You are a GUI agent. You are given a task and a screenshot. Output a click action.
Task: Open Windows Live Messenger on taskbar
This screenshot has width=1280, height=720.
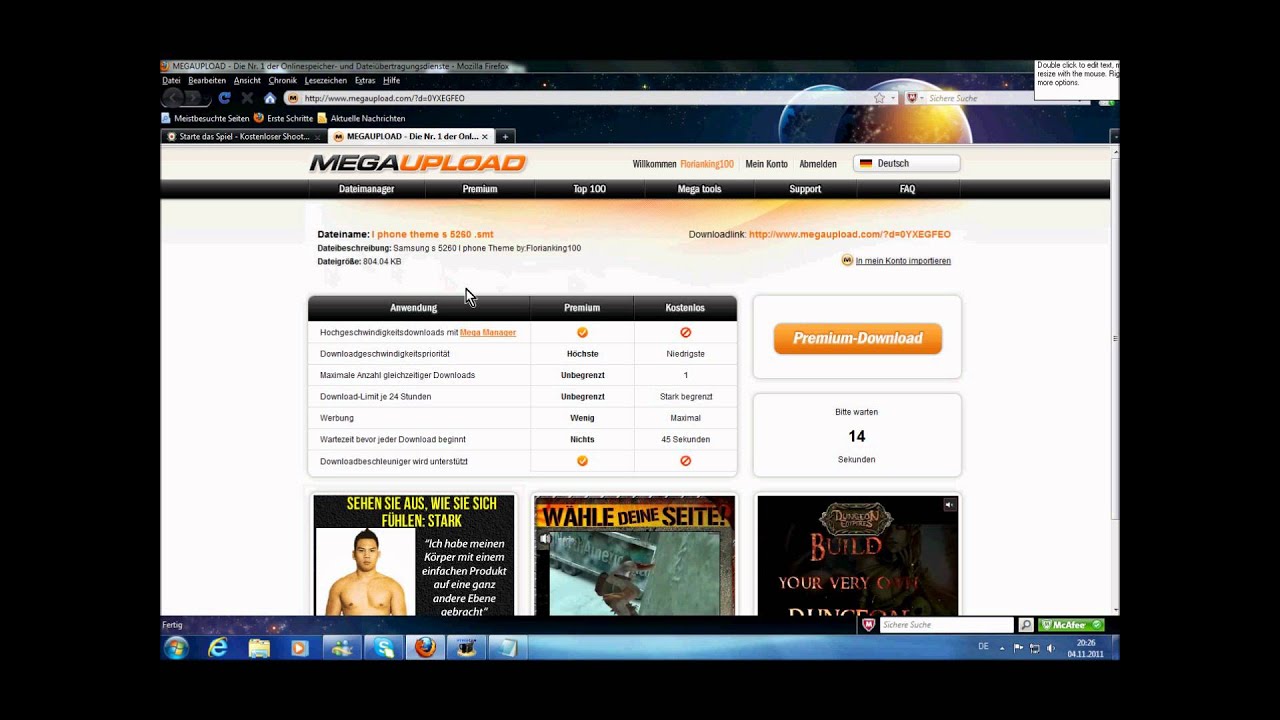(342, 648)
